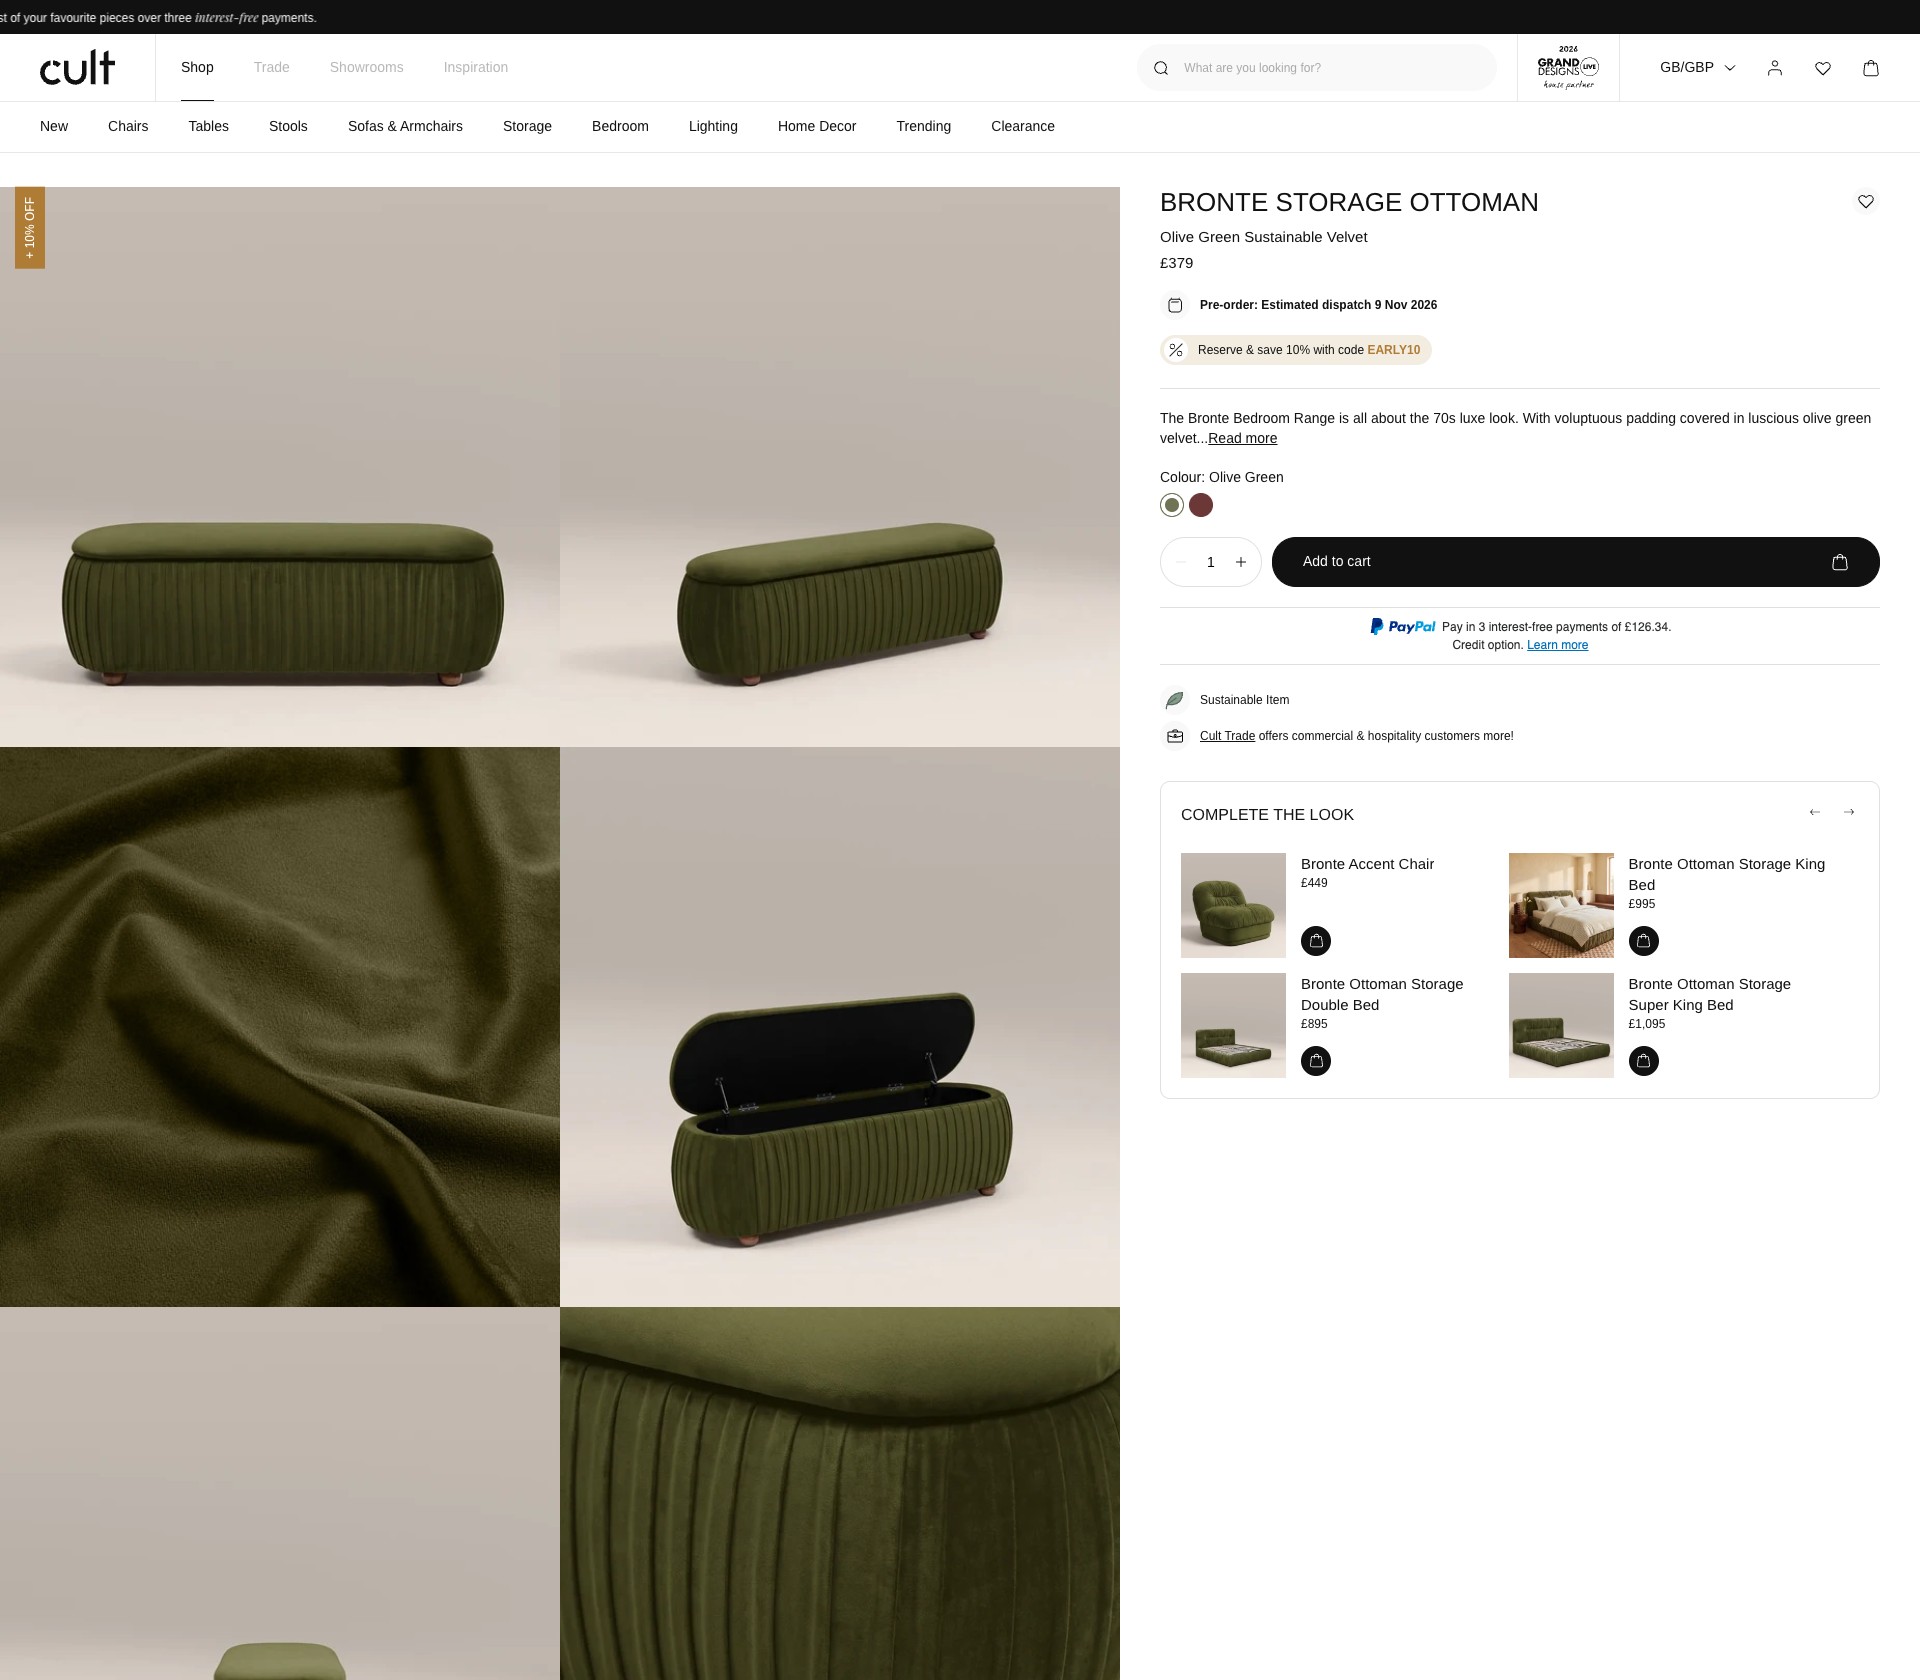Select the Showrooms tab
Viewport: 1920px width, 1680px height.
(x=367, y=67)
